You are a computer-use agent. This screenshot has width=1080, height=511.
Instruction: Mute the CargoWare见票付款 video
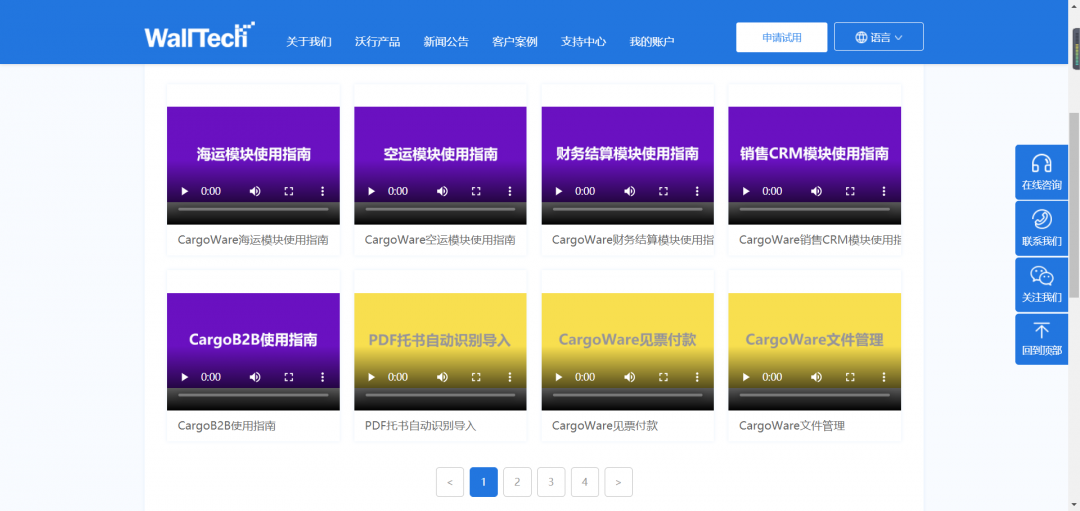[630, 377]
